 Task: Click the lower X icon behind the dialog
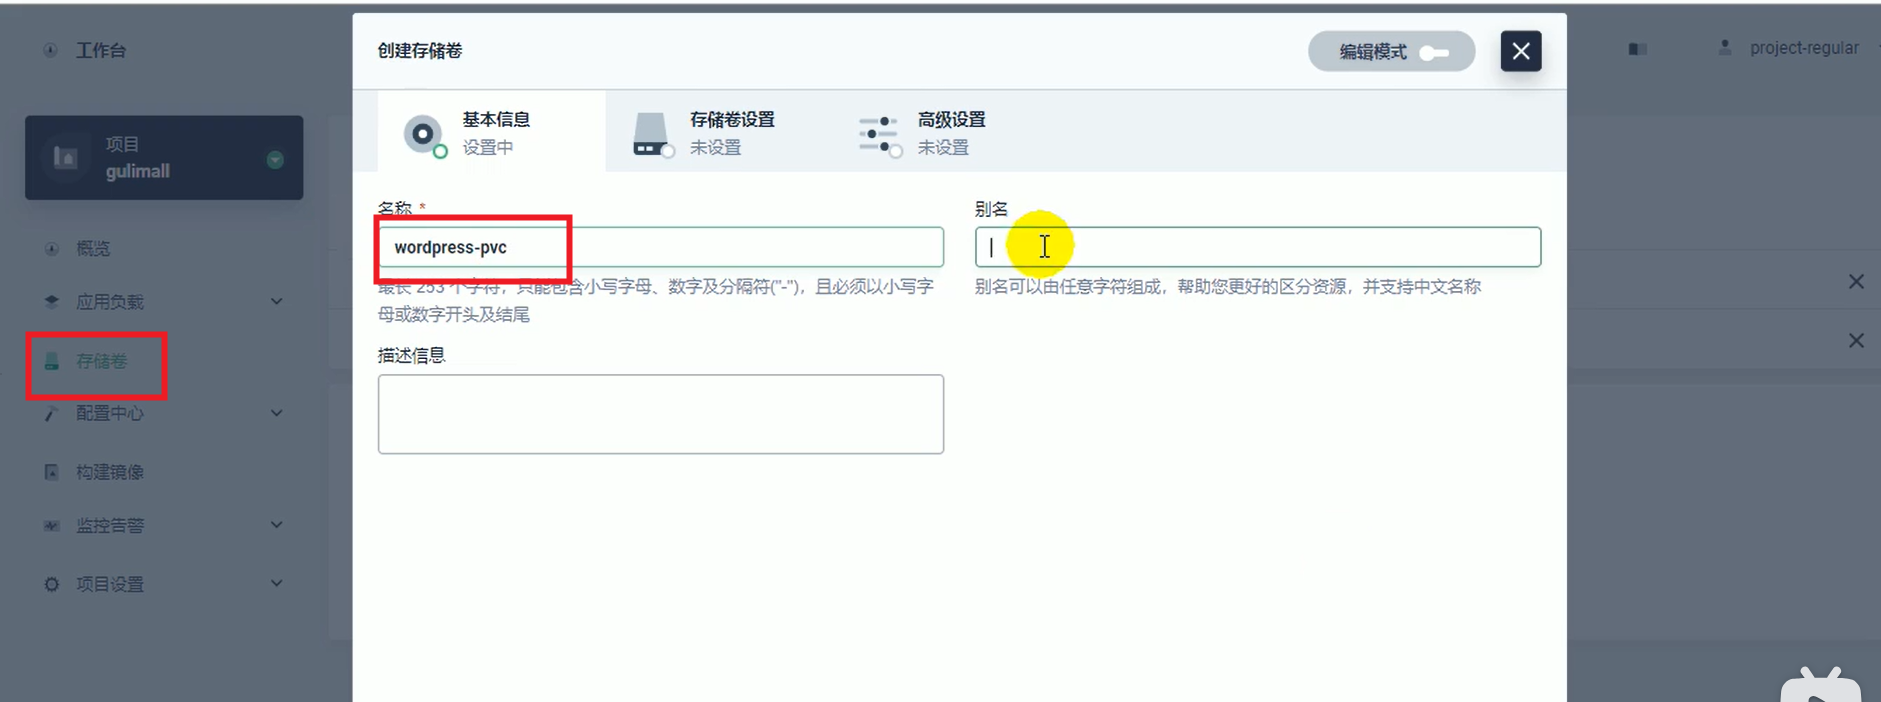click(1856, 341)
